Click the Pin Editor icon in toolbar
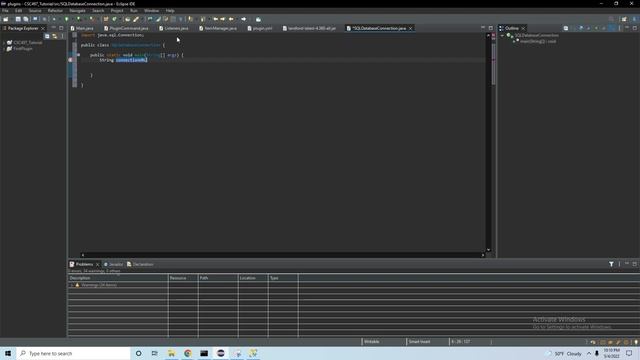640x360 pixels. pyautogui.click(x=258, y=19)
